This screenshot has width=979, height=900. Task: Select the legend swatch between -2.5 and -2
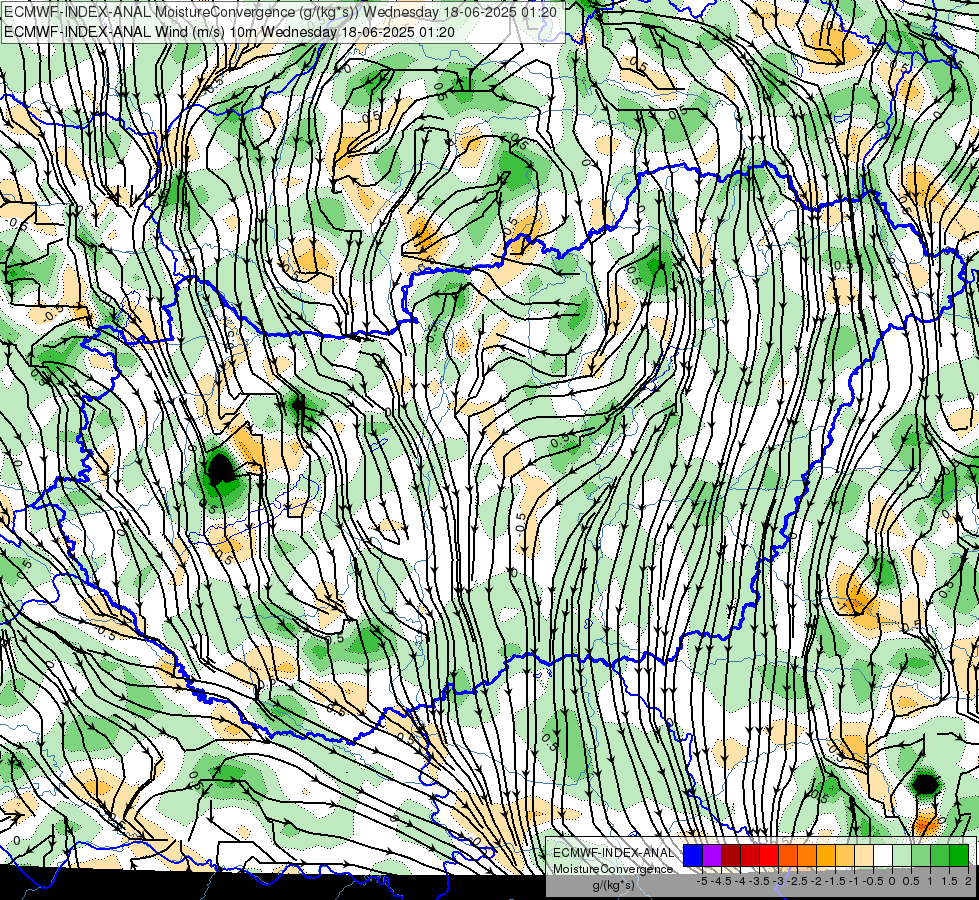pyautogui.click(x=807, y=855)
